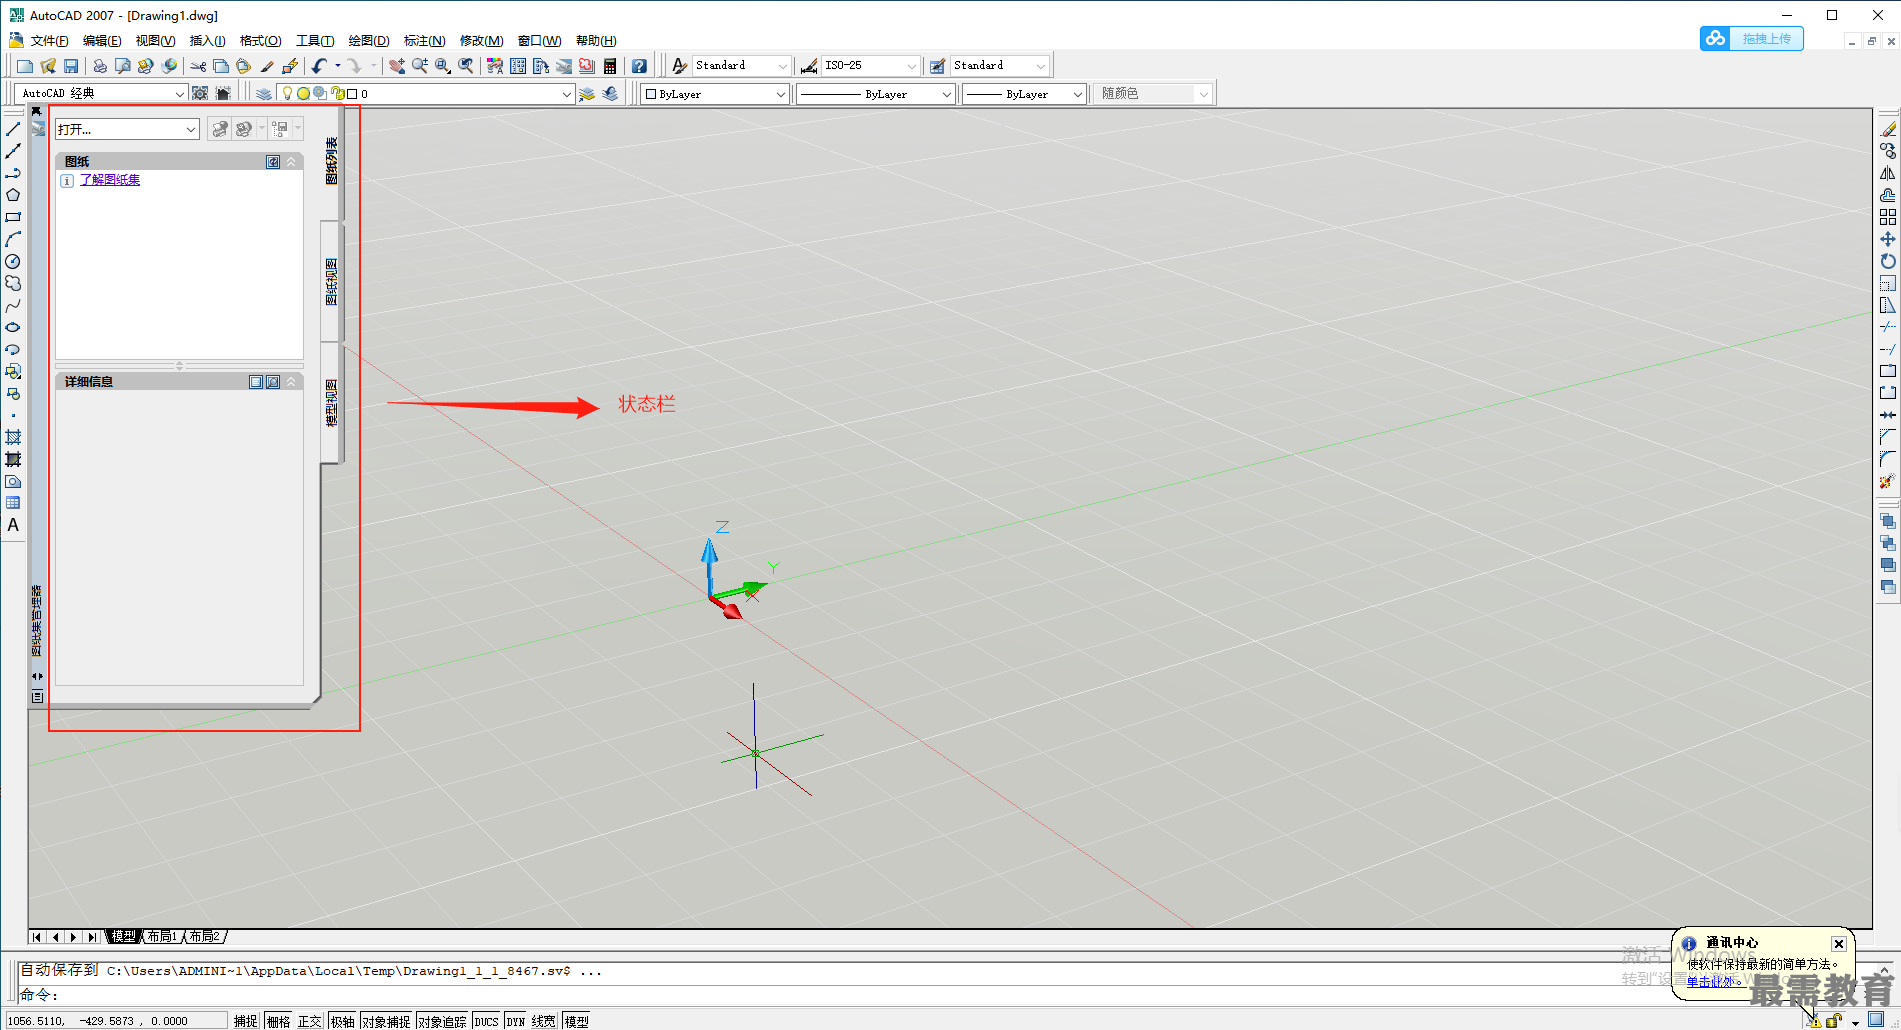Screen dimensions: 1901x1030
Task: Click the Match Properties brush icon
Action: point(266,66)
